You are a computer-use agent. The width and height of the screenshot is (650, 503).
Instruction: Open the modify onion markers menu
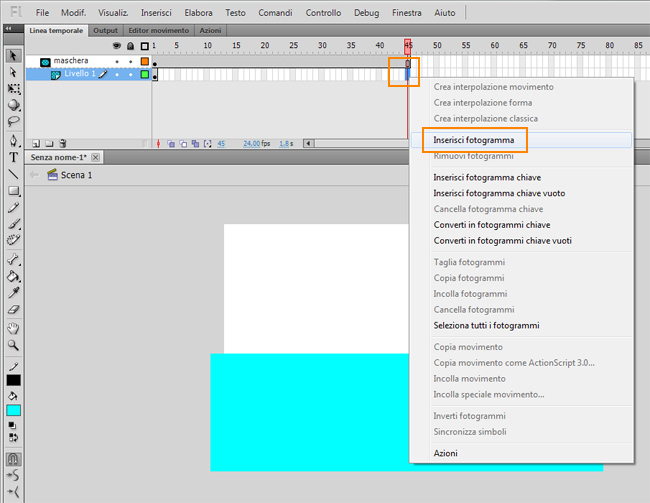[x=208, y=144]
